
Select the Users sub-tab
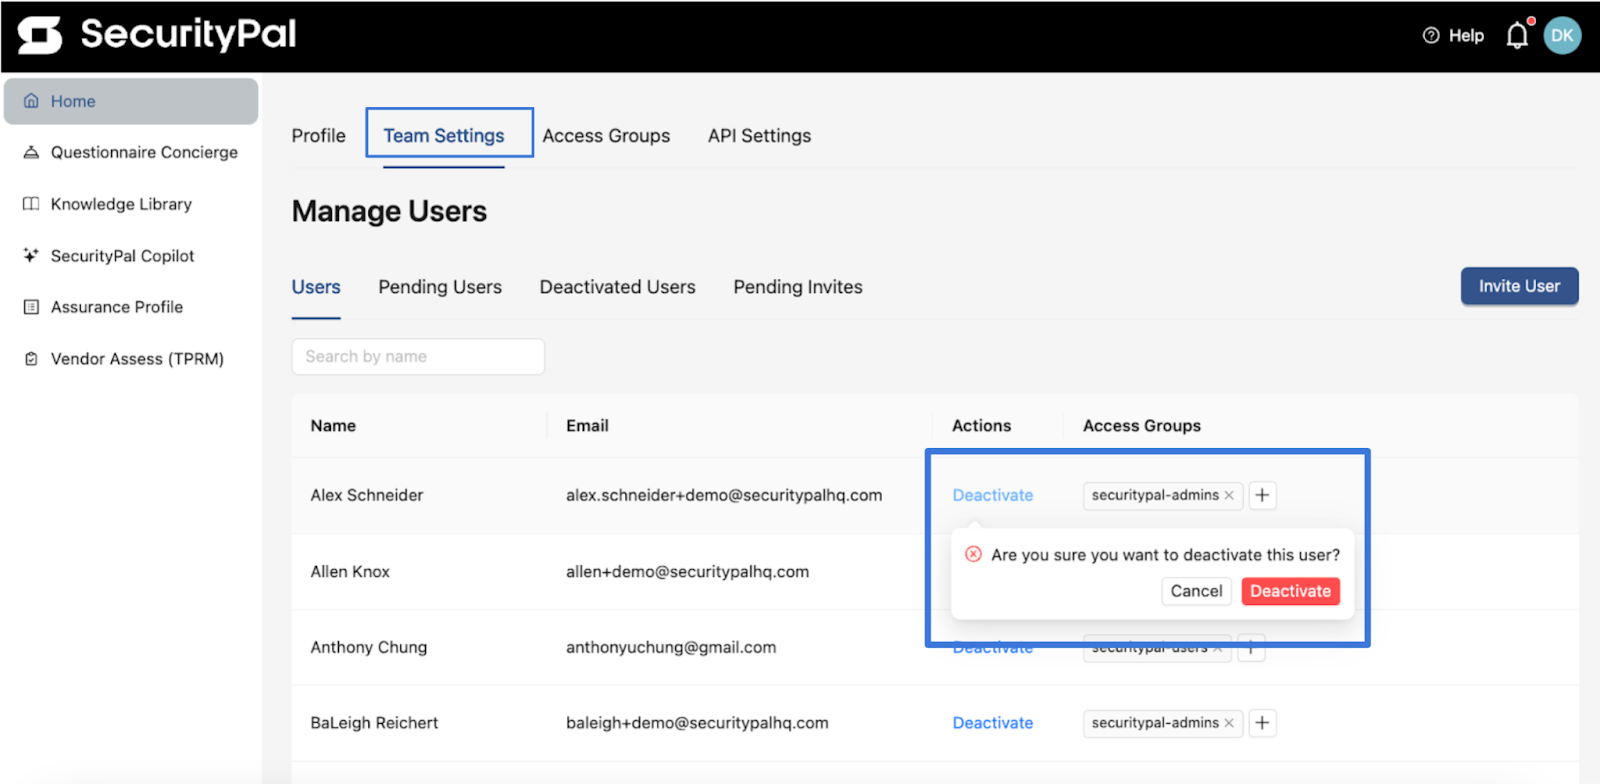[x=316, y=287]
